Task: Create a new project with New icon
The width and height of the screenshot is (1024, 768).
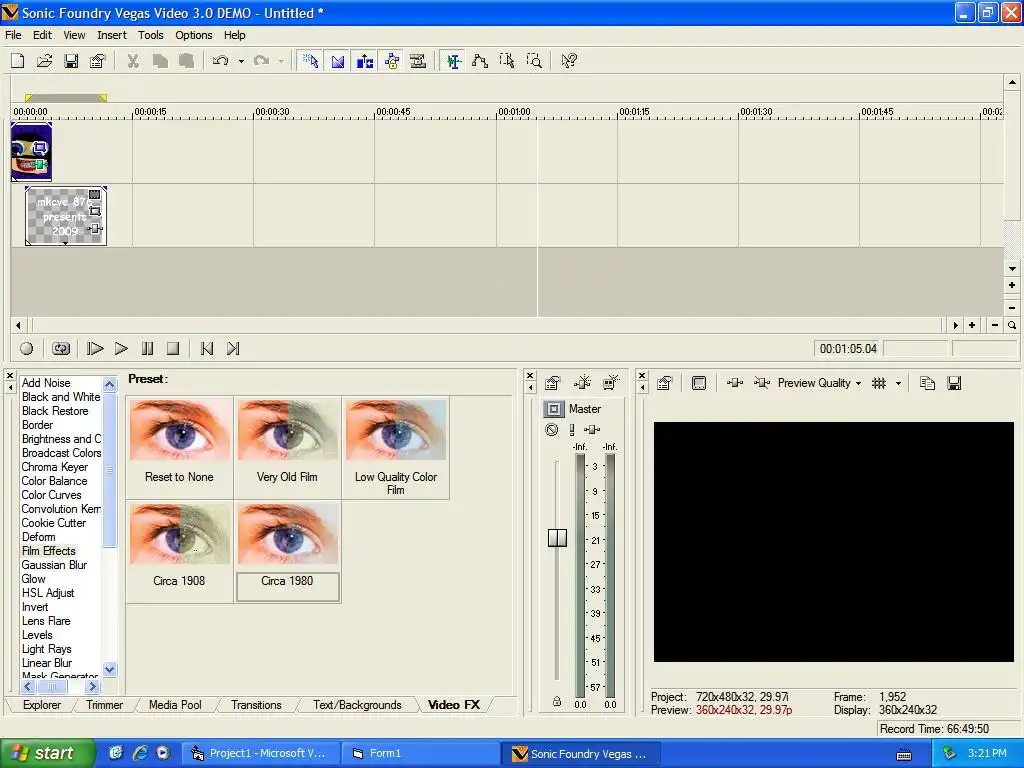Action: (x=18, y=61)
